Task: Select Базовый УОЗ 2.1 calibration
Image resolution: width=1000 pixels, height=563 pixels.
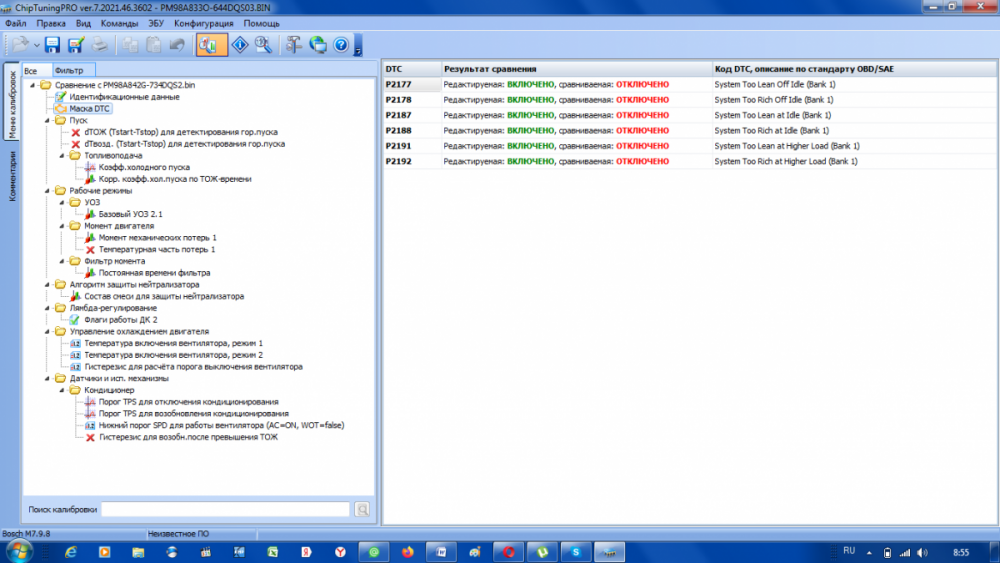Action: point(131,214)
